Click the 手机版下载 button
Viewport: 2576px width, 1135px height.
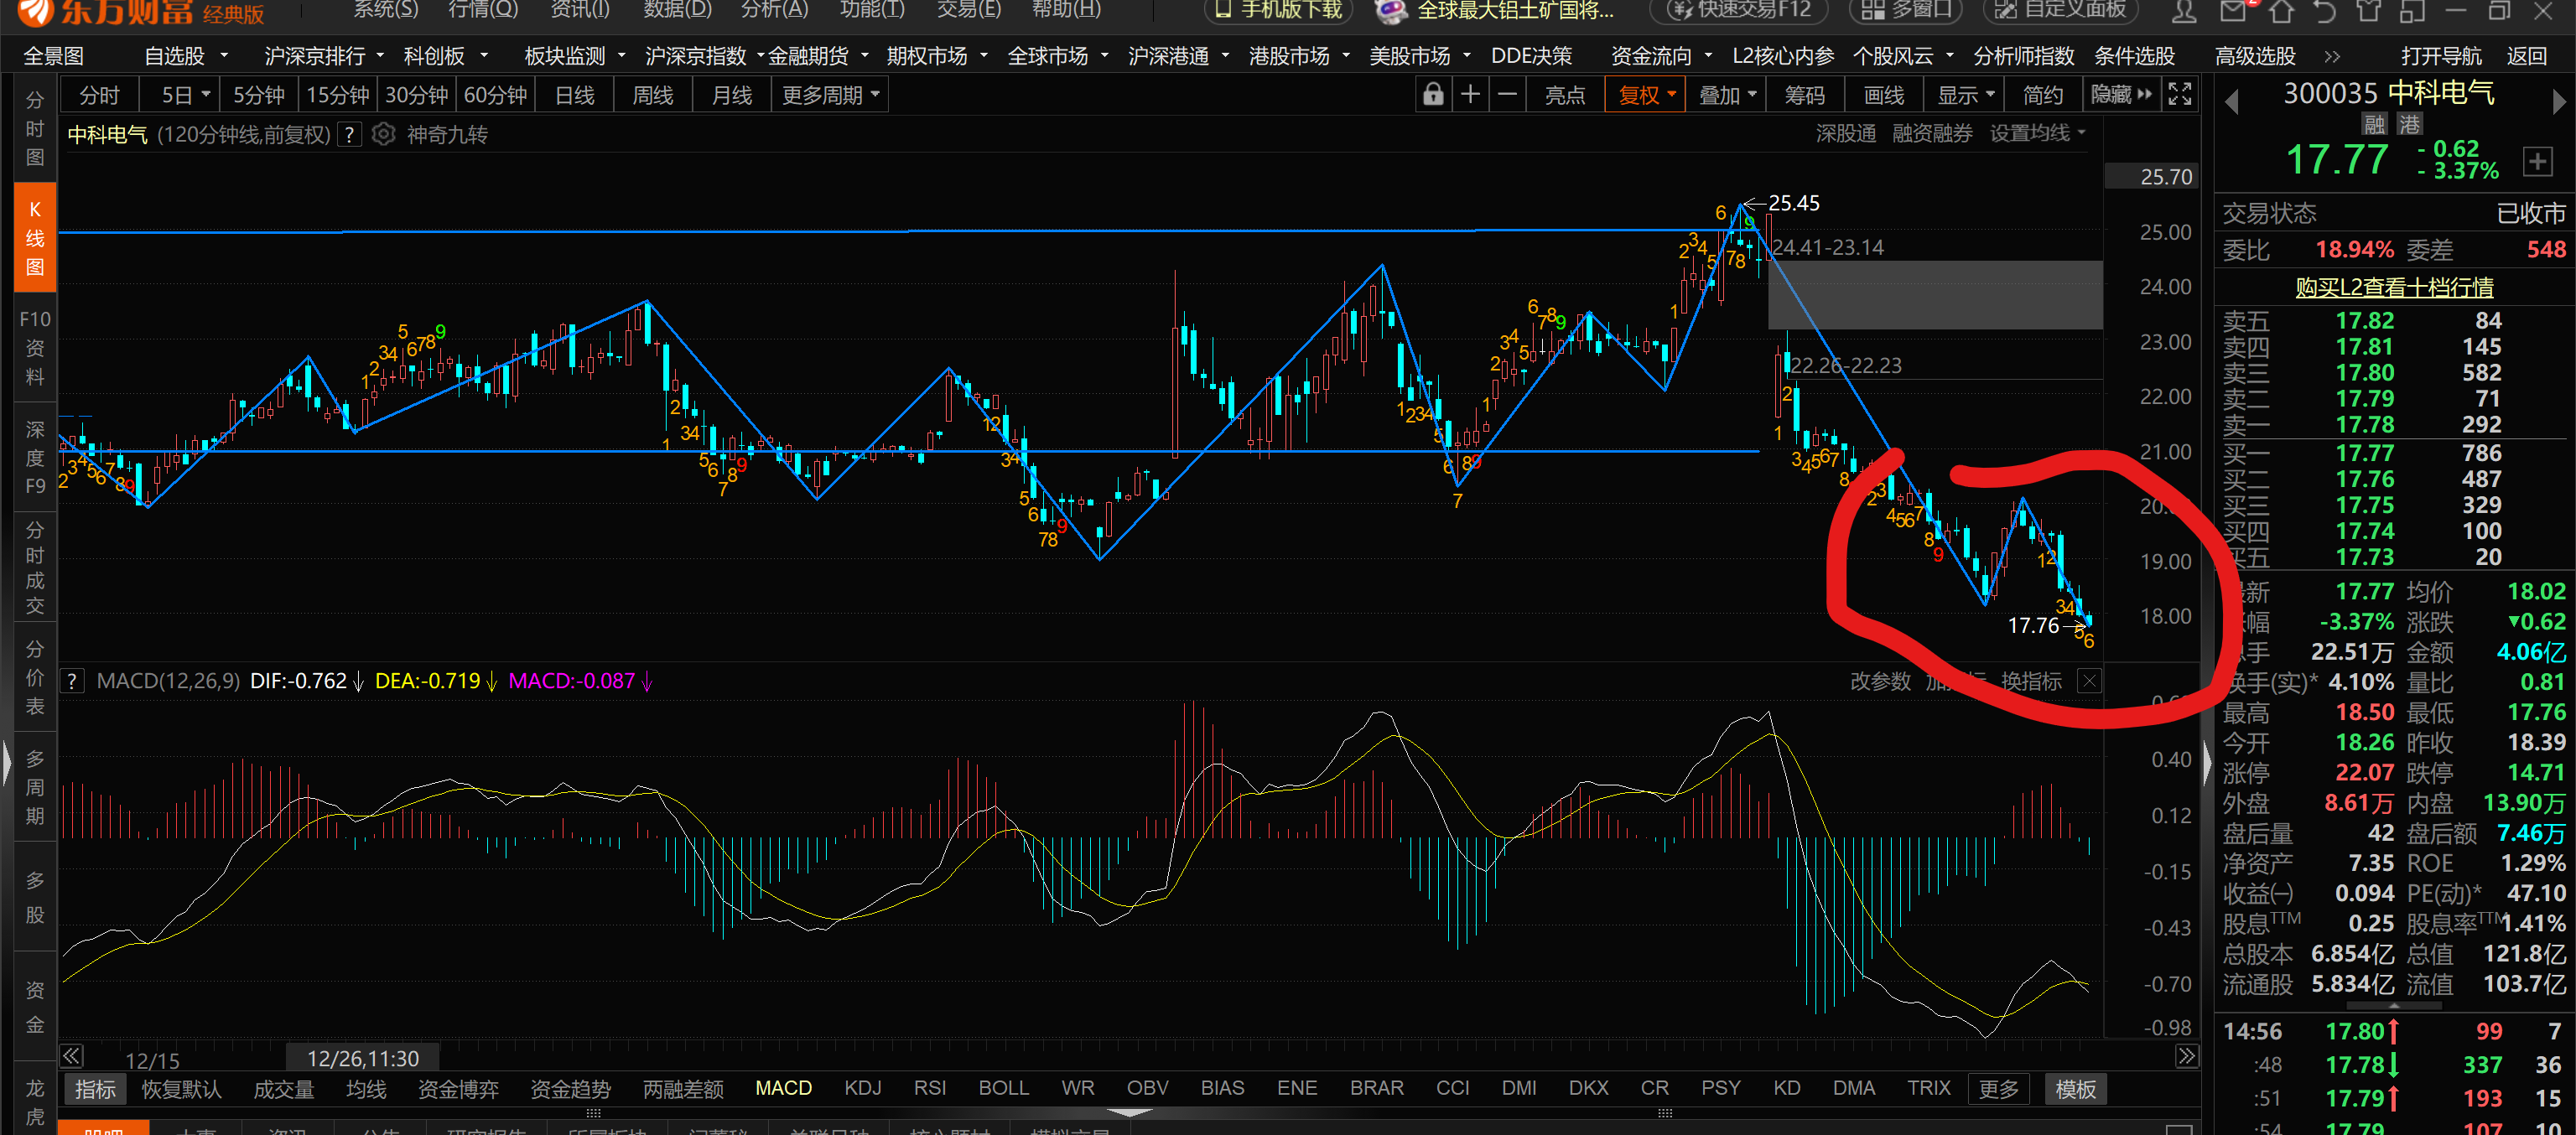(1278, 11)
